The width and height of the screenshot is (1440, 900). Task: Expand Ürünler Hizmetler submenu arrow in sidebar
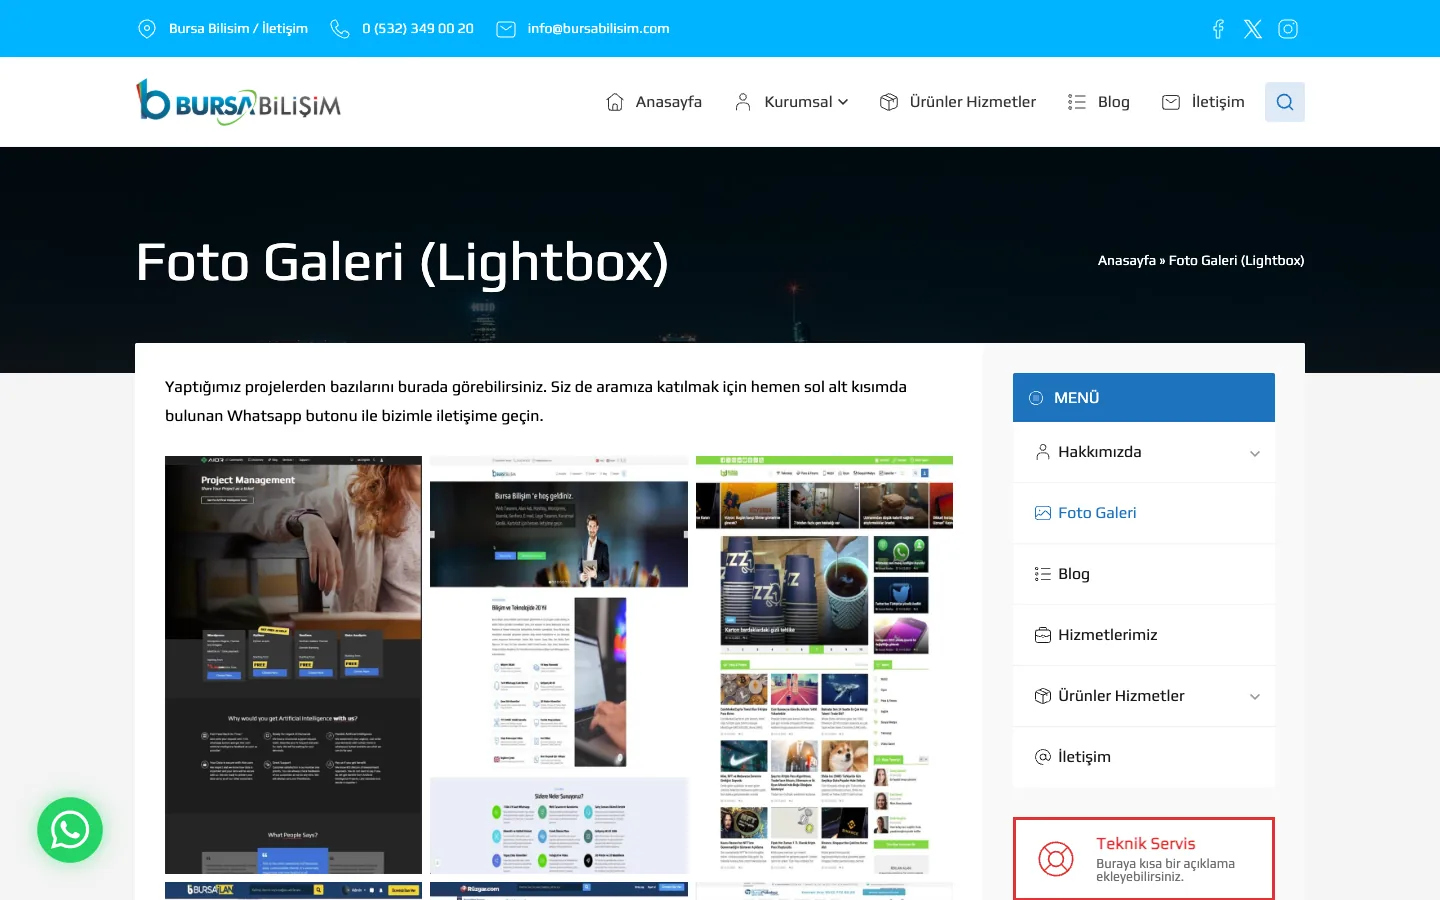[x=1255, y=697]
